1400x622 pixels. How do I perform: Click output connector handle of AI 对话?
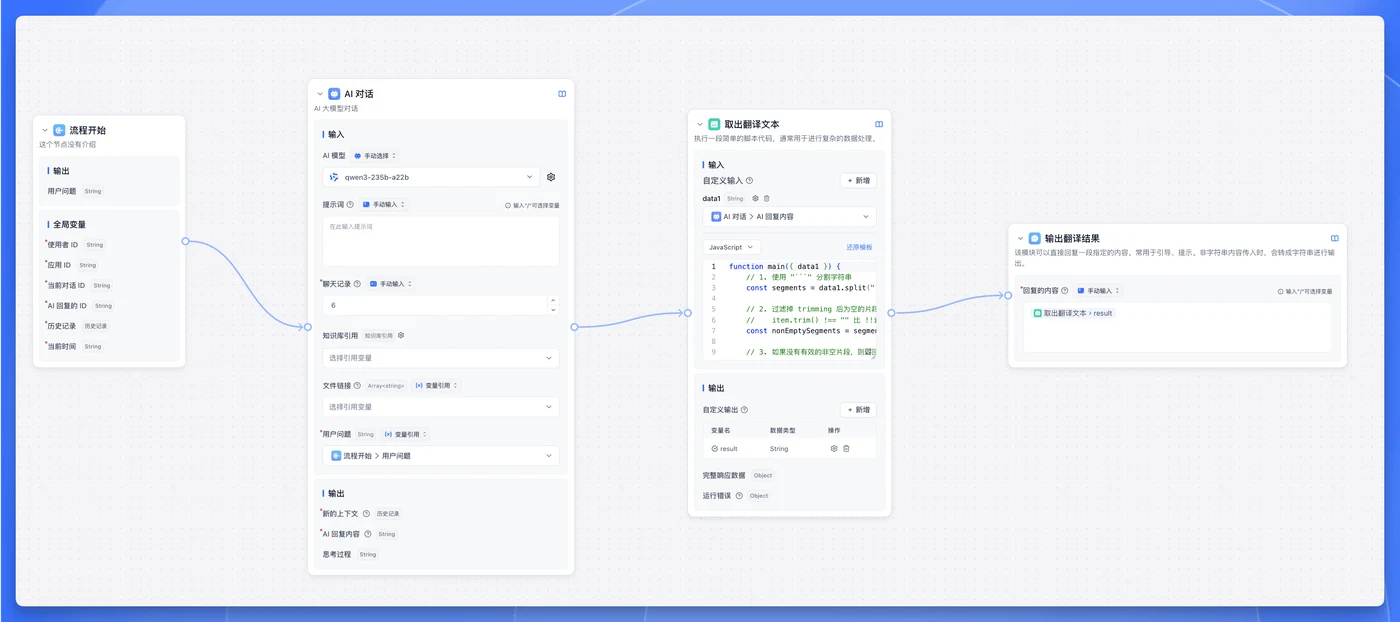point(574,326)
